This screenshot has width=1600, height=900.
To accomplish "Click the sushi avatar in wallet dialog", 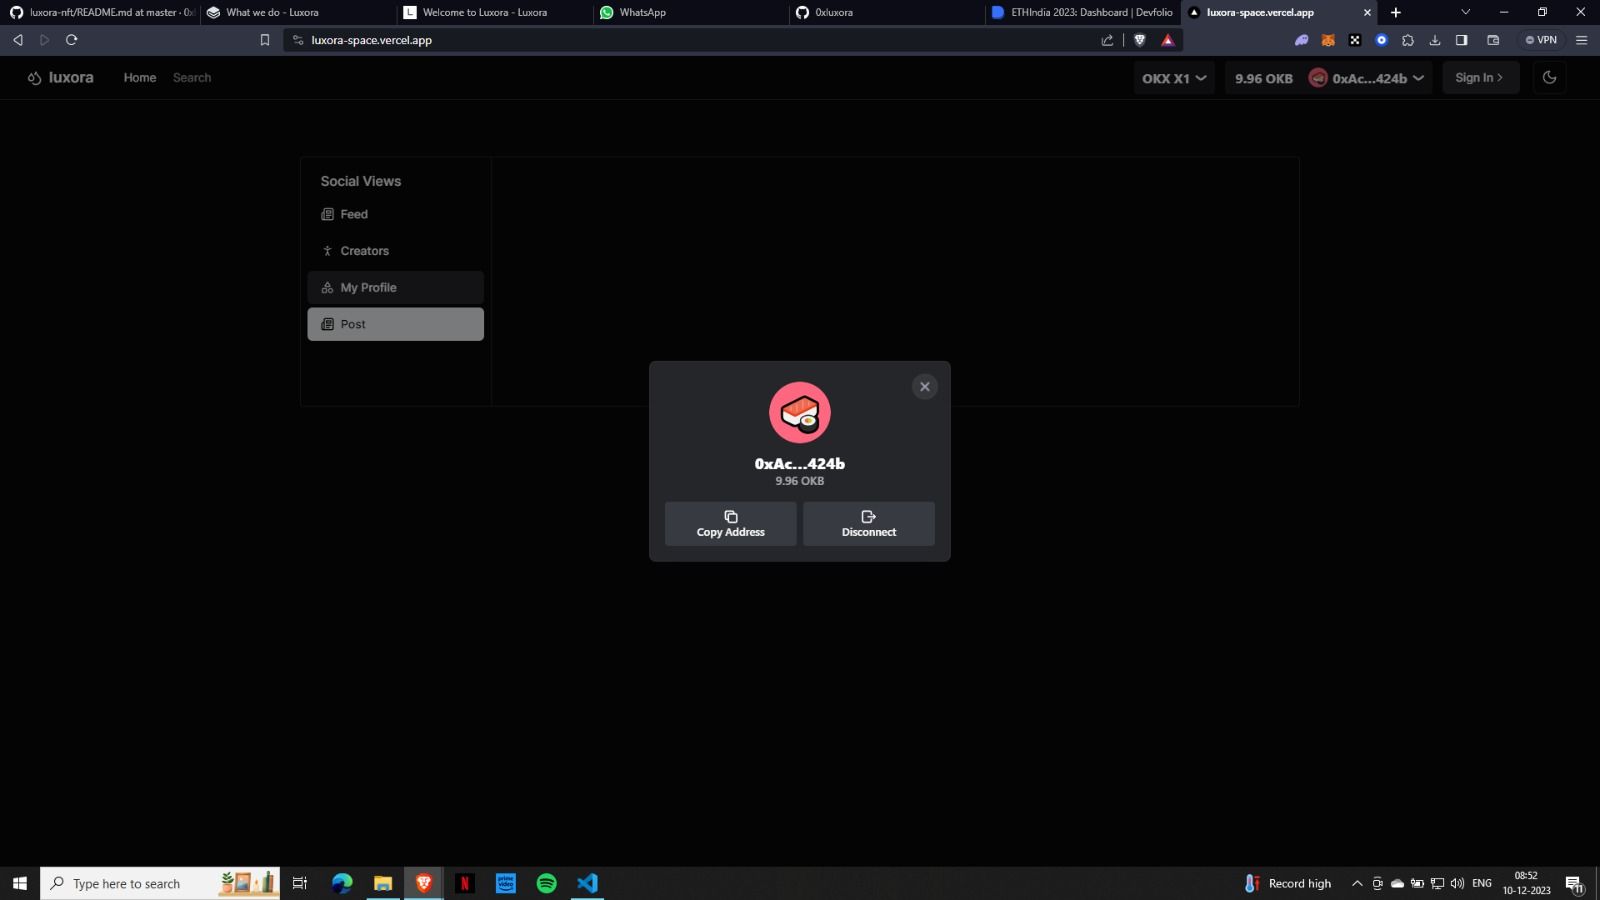I will 800,412.
